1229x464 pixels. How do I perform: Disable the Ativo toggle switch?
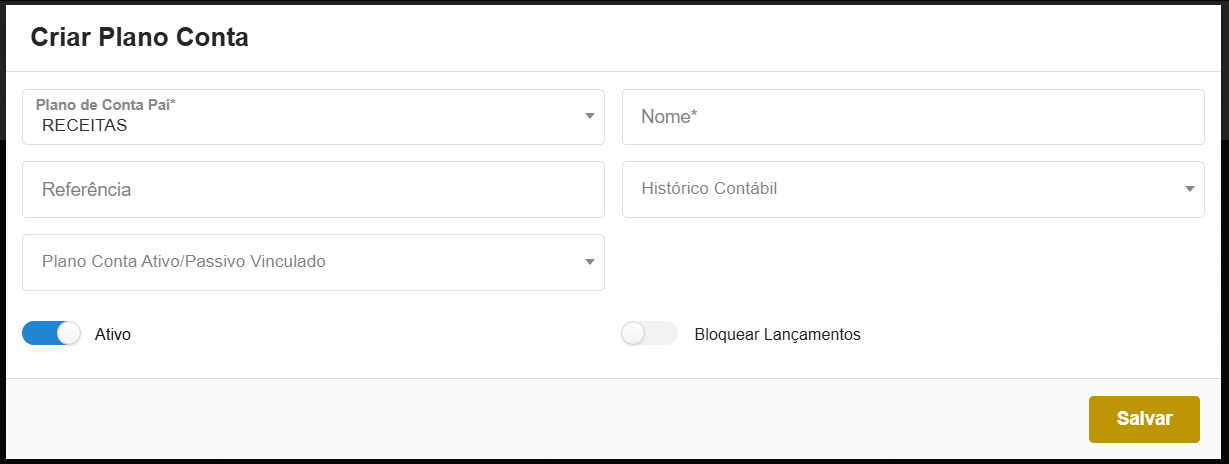[51, 334]
